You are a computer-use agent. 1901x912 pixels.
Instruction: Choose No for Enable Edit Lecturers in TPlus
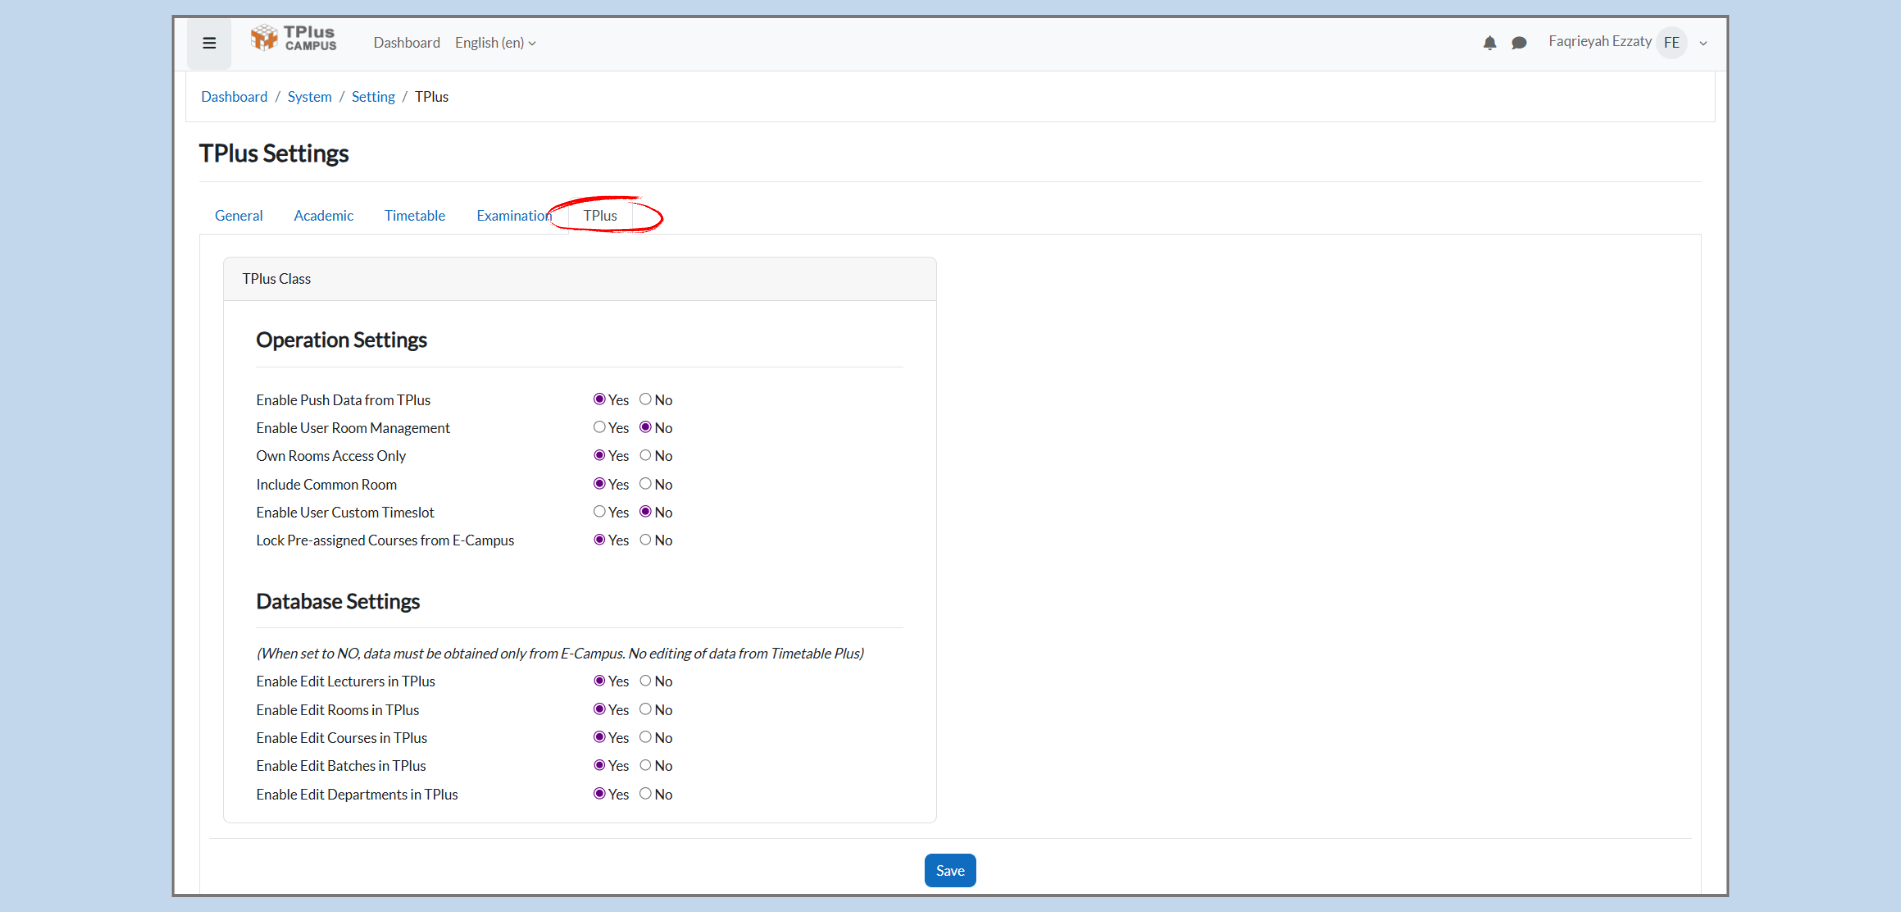[x=646, y=681]
